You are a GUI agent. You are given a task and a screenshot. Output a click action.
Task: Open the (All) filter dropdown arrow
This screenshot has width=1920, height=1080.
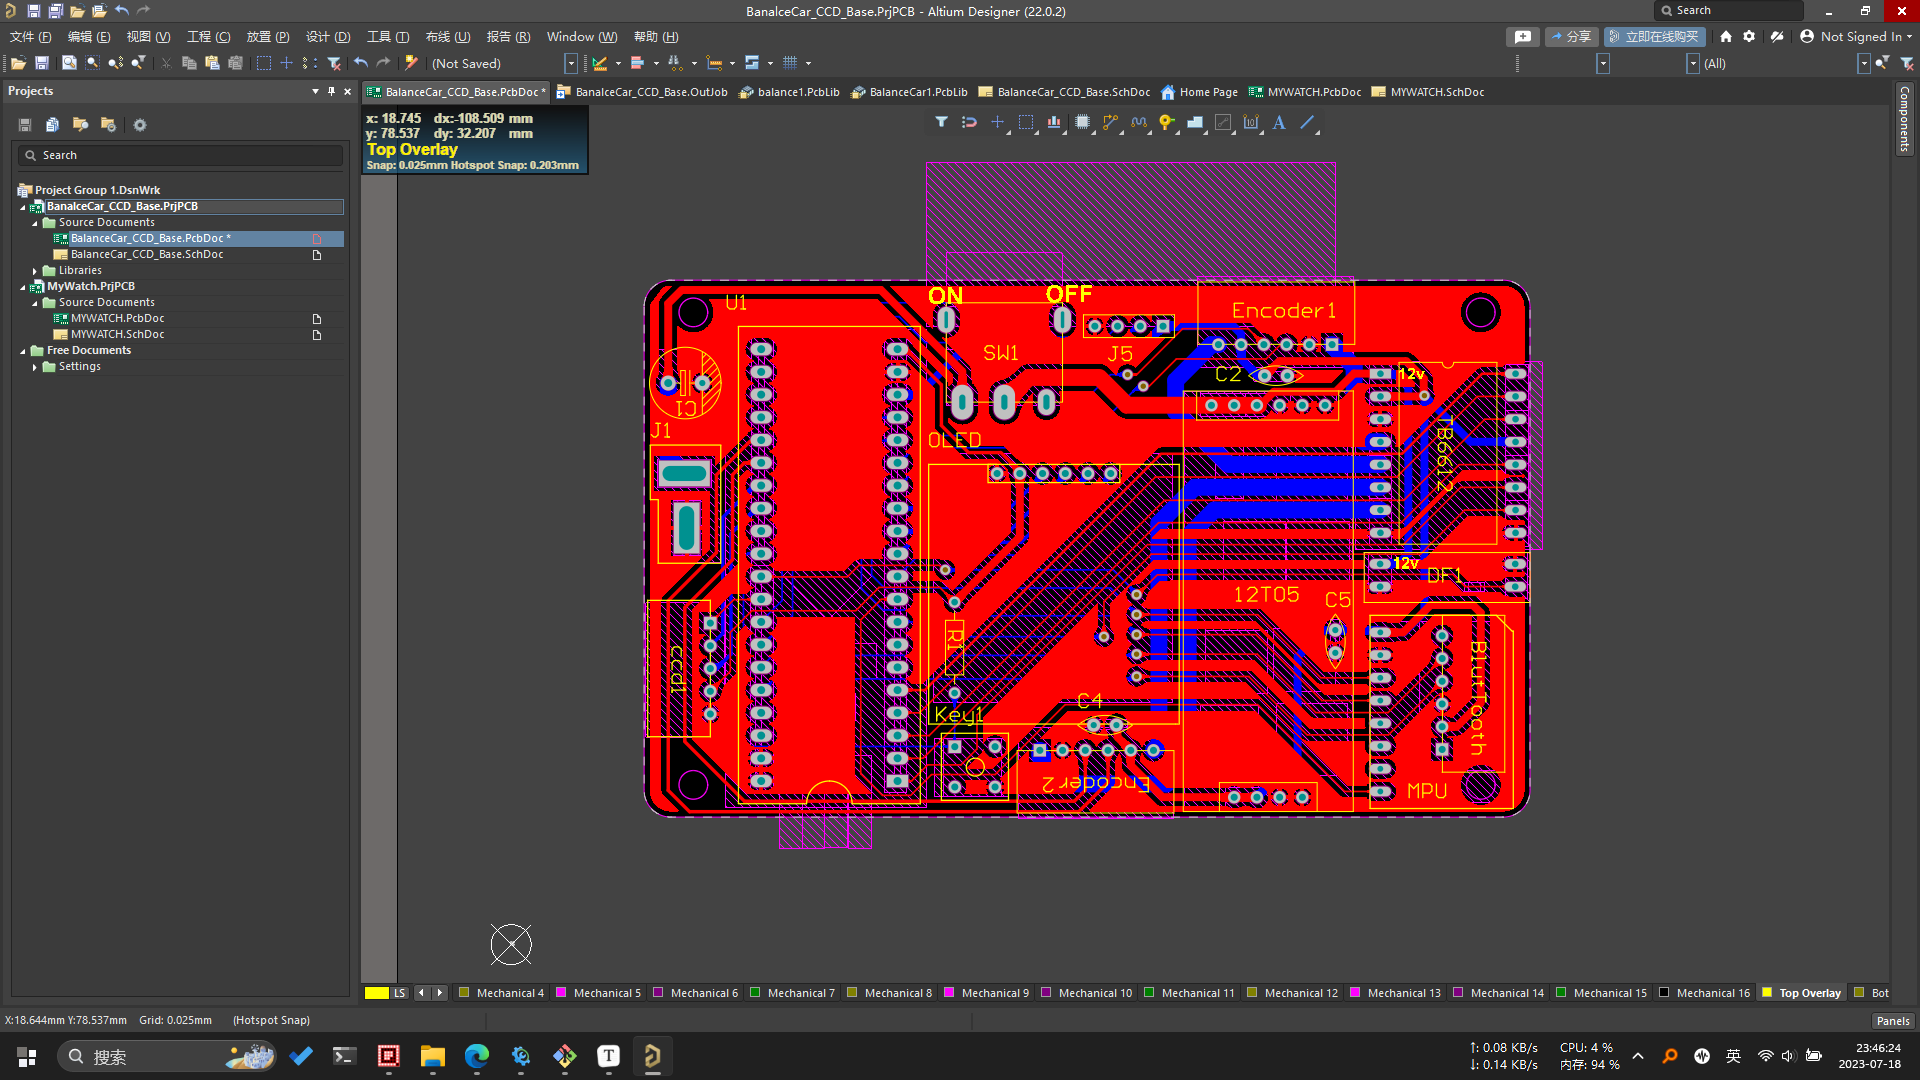(1863, 63)
